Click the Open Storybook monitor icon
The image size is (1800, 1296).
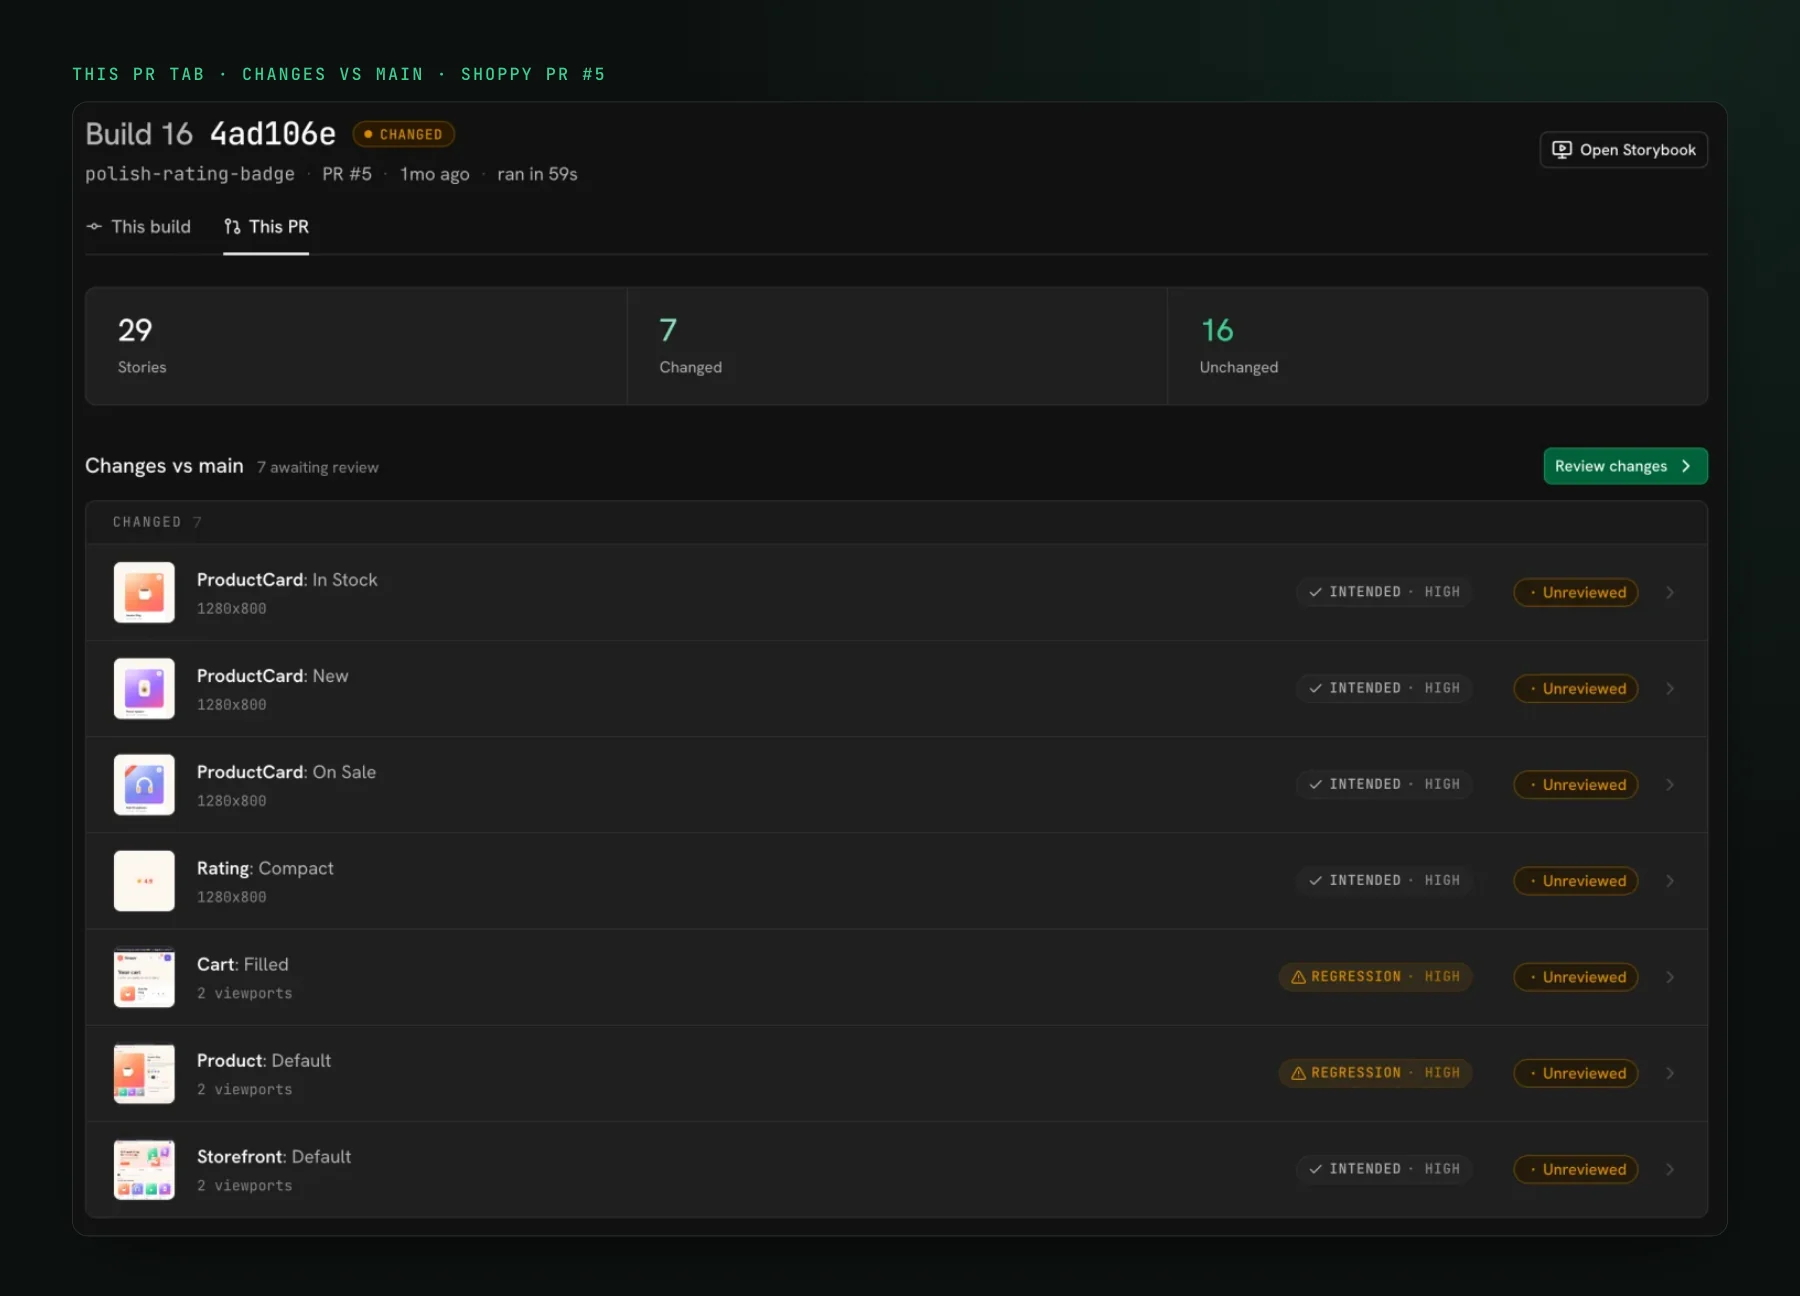click(1561, 150)
